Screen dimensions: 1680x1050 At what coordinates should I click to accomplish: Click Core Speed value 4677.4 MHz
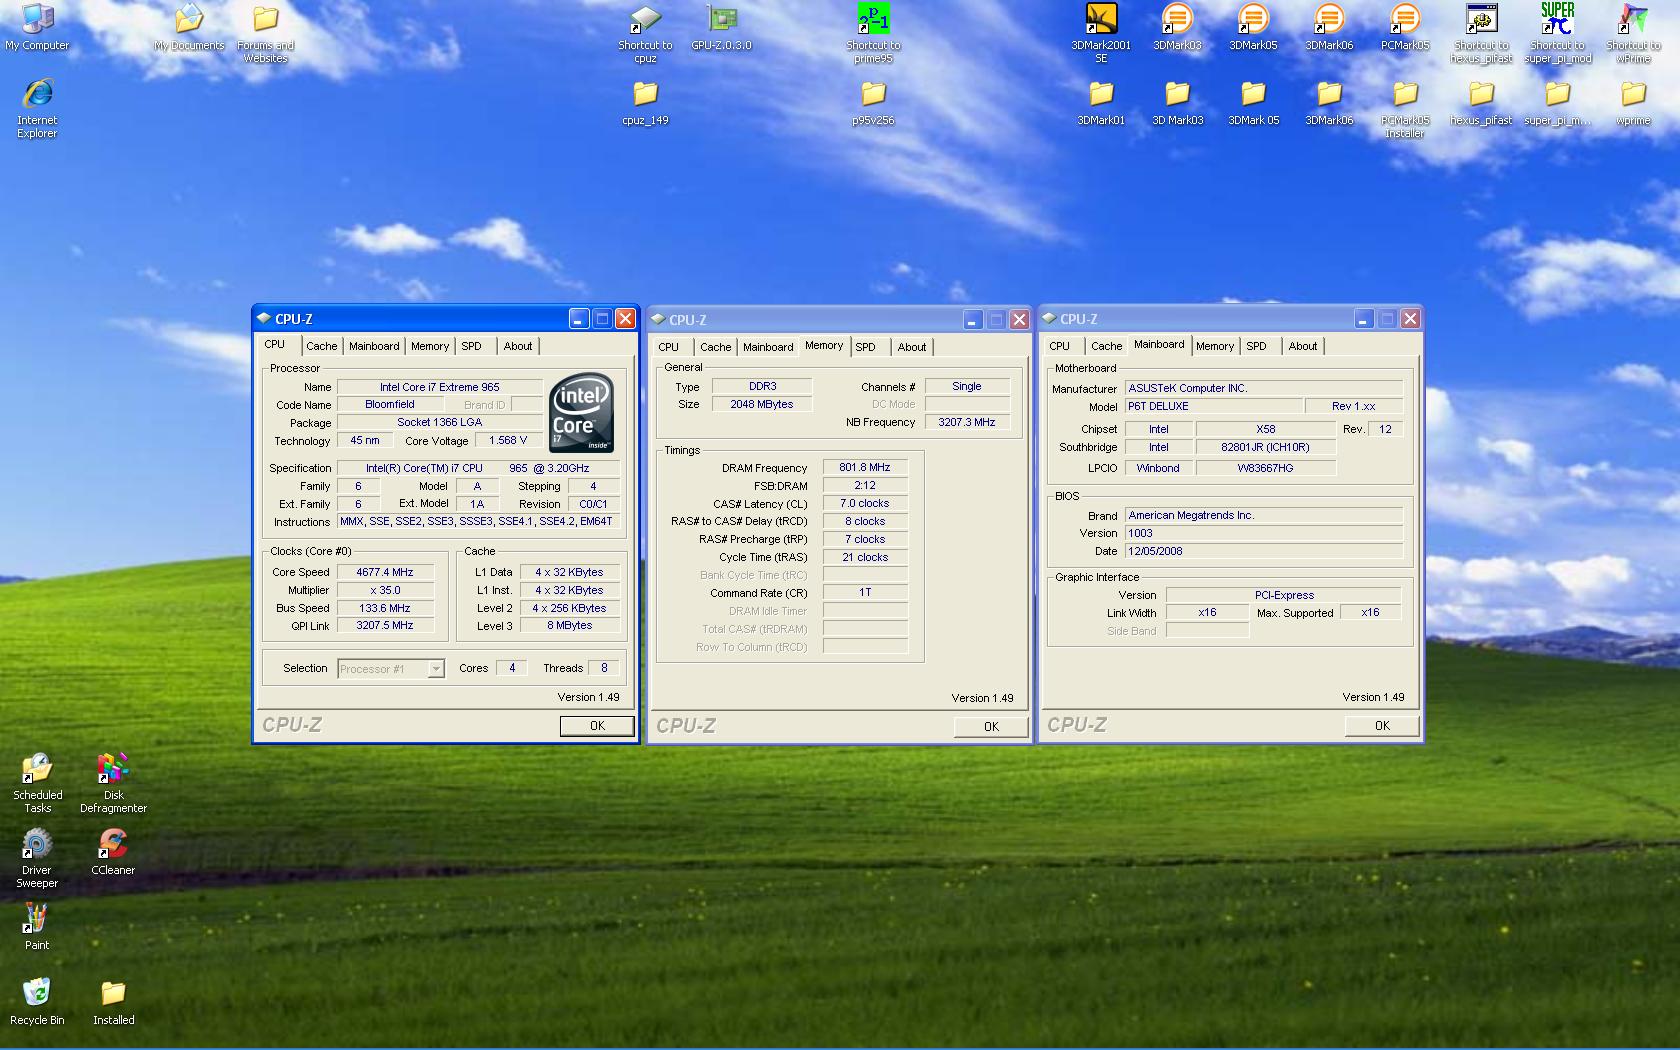tap(385, 572)
